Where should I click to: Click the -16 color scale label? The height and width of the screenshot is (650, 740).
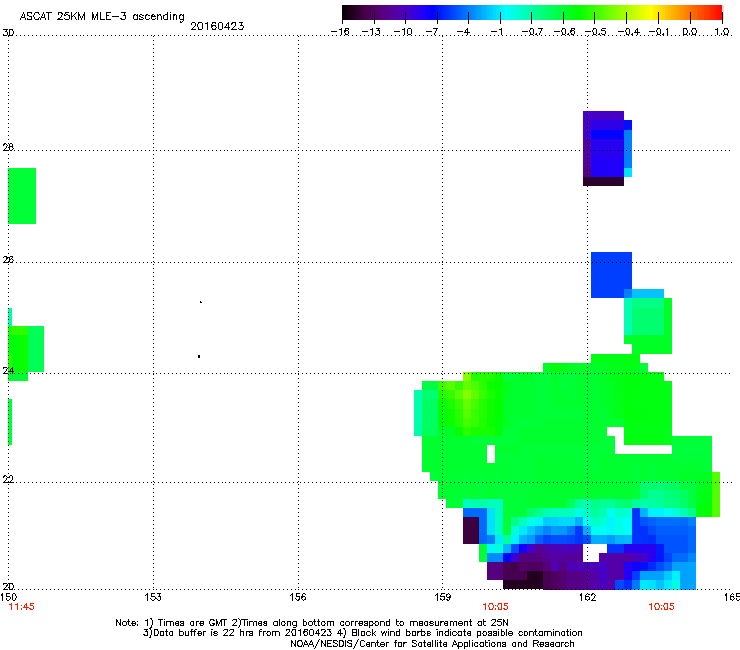click(340, 32)
